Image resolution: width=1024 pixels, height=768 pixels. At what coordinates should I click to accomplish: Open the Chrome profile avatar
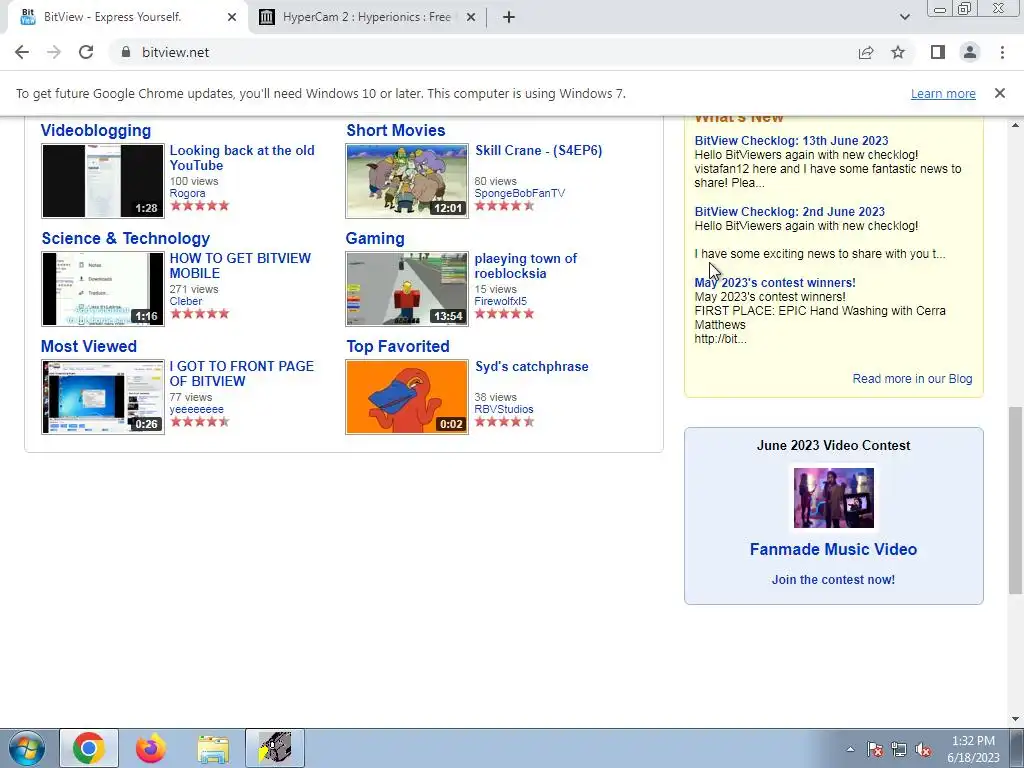(970, 52)
